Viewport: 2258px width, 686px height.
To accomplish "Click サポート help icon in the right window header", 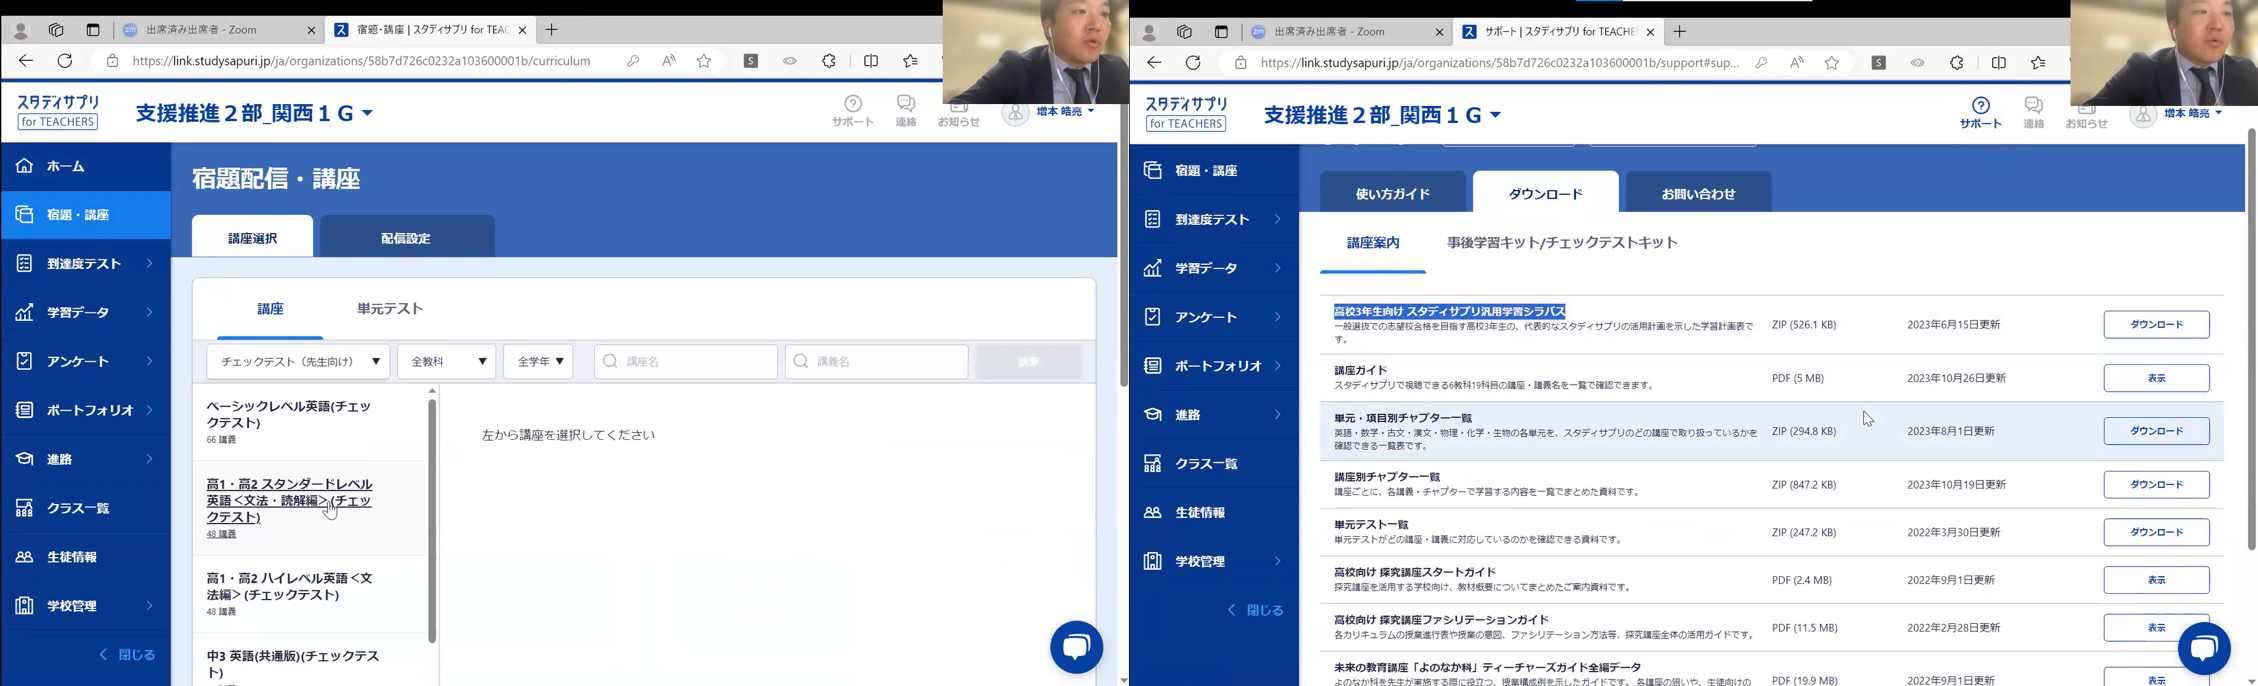I will pos(1980,112).
